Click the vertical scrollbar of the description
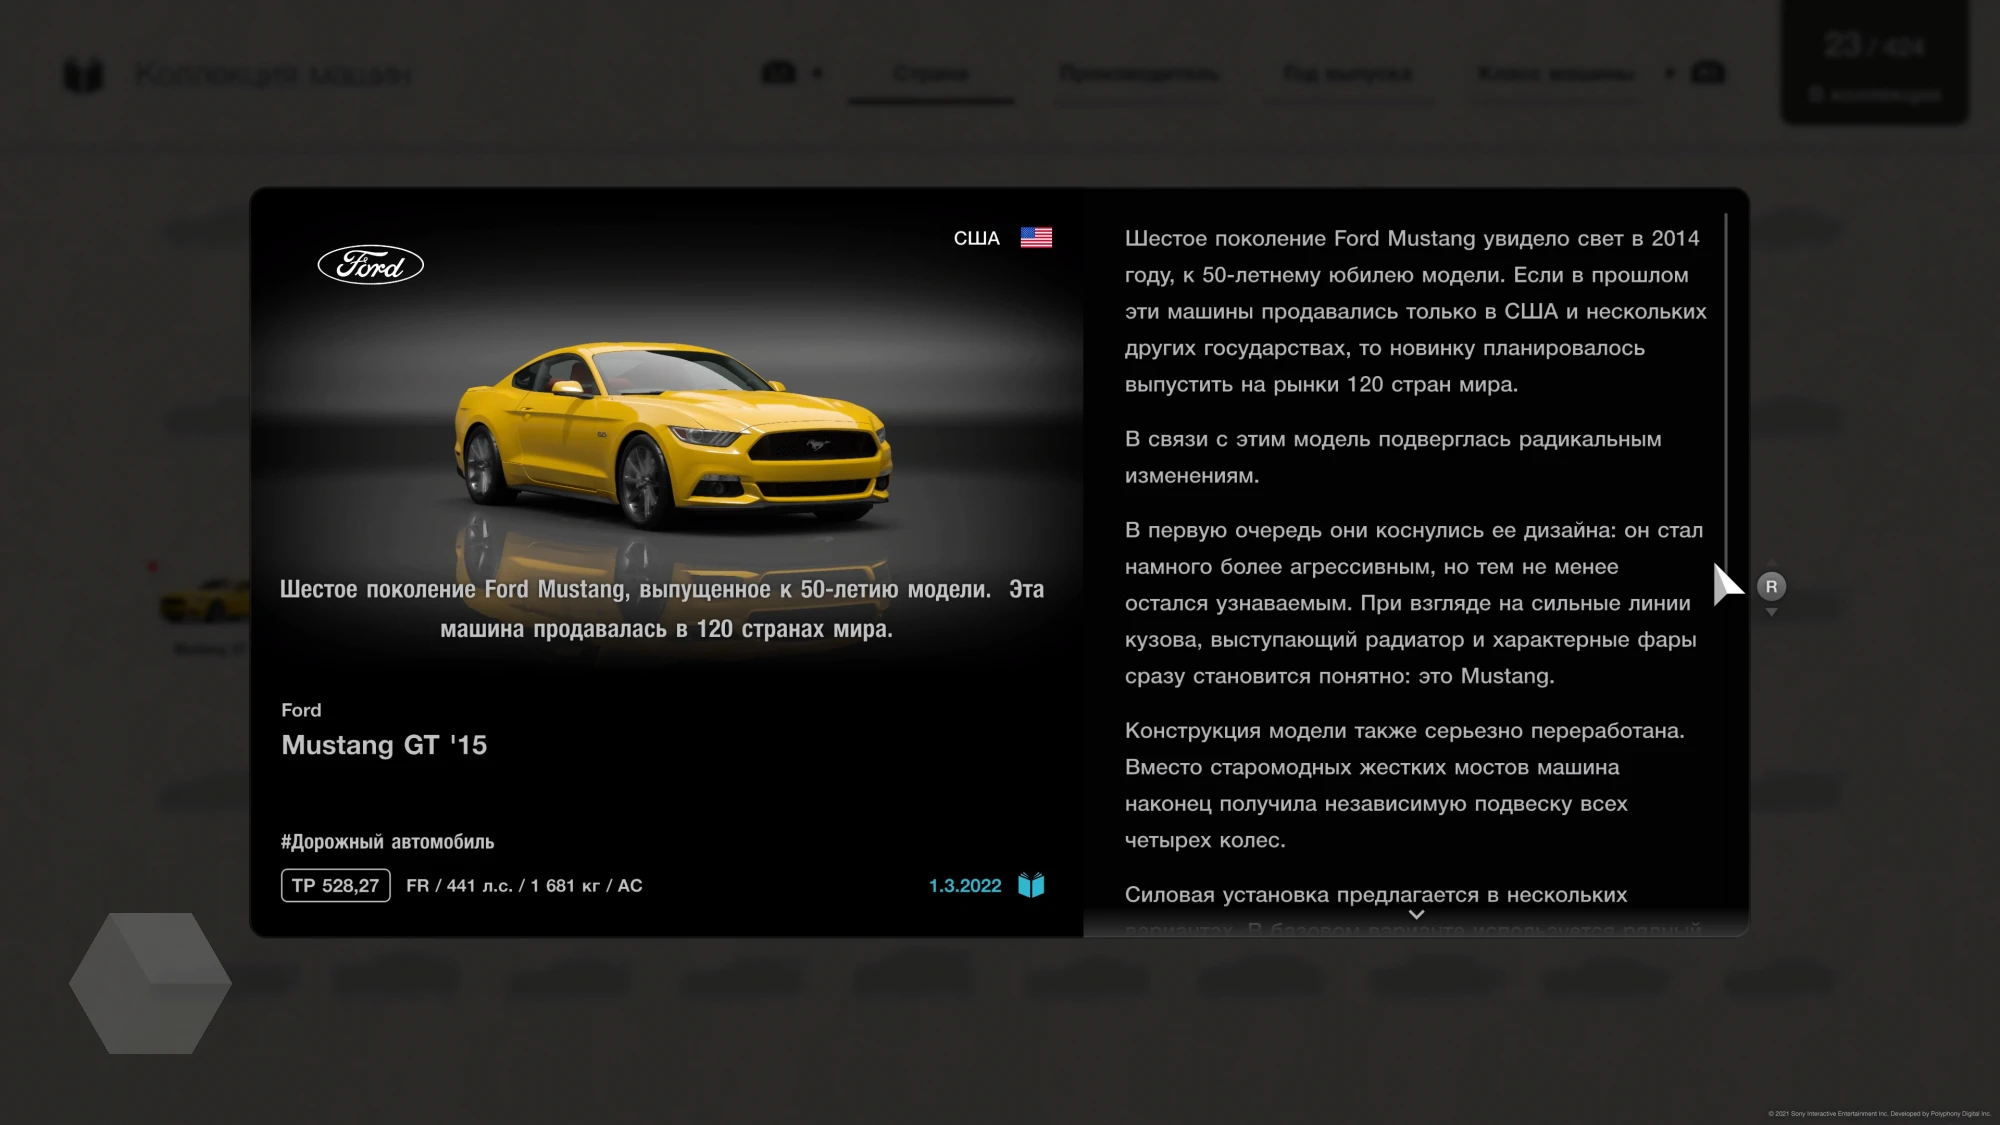2000x1125 pixels. [x=1726, y=392]
